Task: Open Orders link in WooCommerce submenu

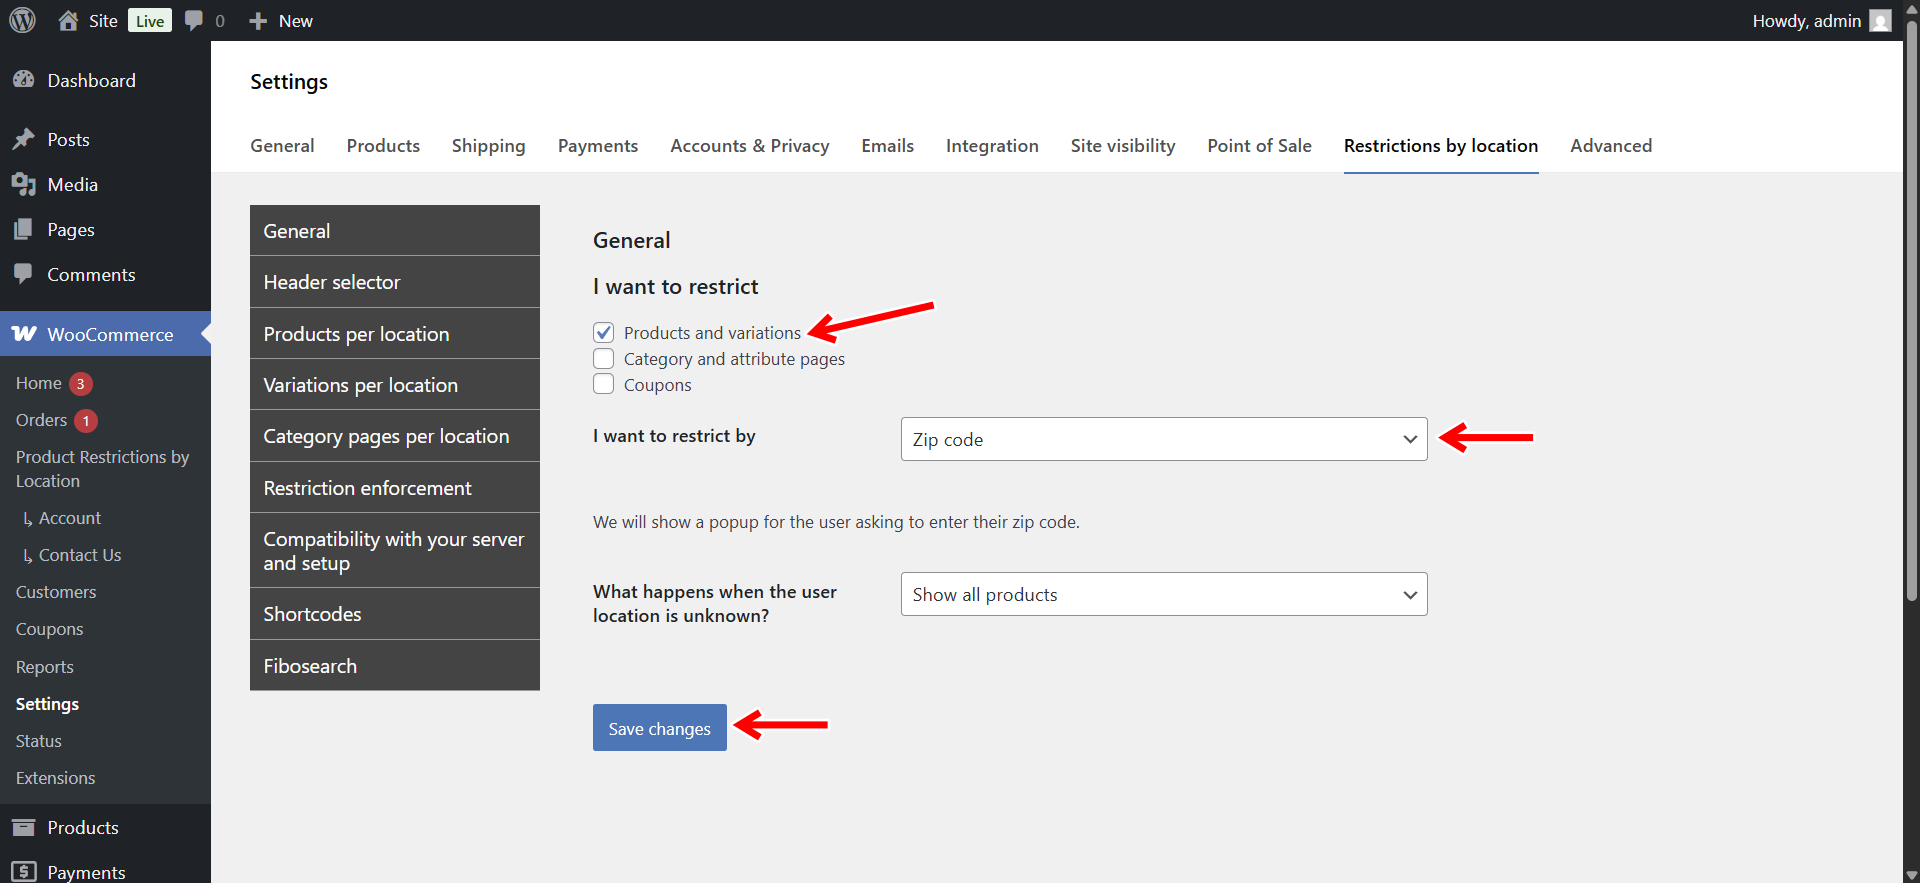Action: tap(41, 420)
